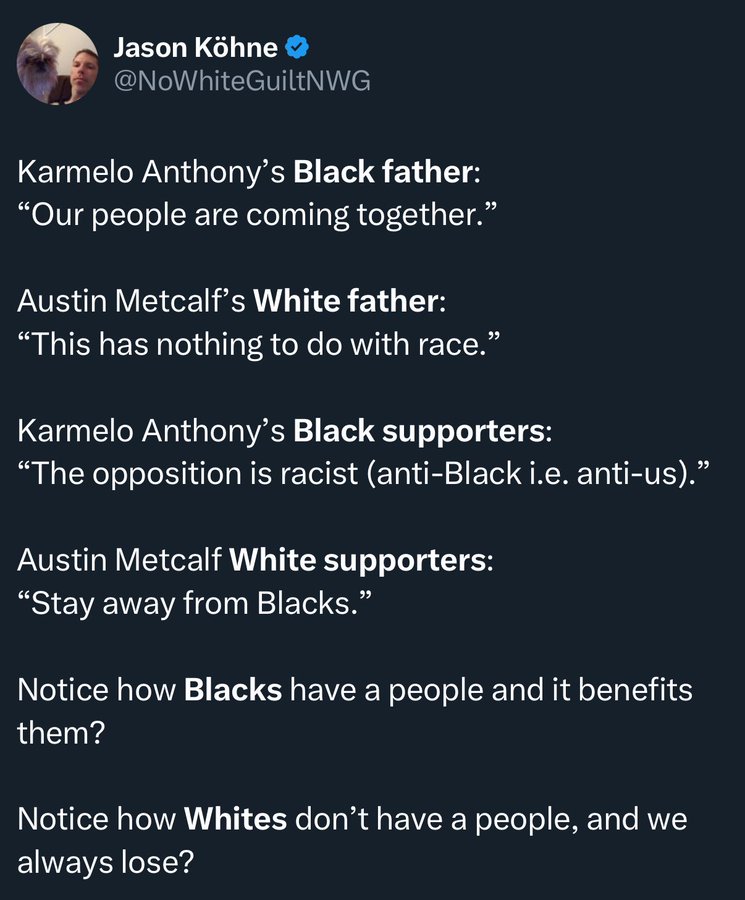Click the bold text "White supporters"
This screenshot has width=745, height=900.
click(x=358, y=560)
